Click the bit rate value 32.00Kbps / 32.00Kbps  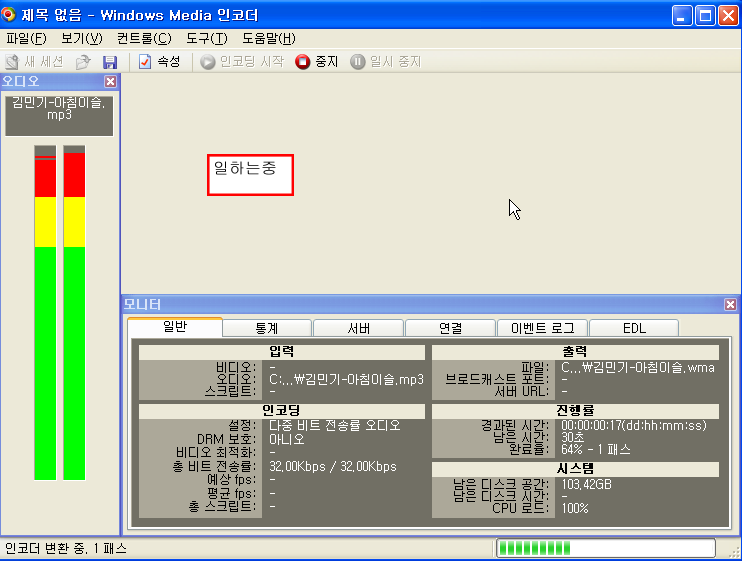(x=333, y=467)
